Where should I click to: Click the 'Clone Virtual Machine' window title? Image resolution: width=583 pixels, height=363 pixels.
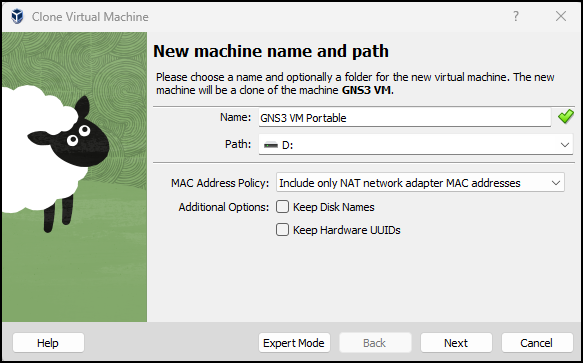tap(90, 17)
